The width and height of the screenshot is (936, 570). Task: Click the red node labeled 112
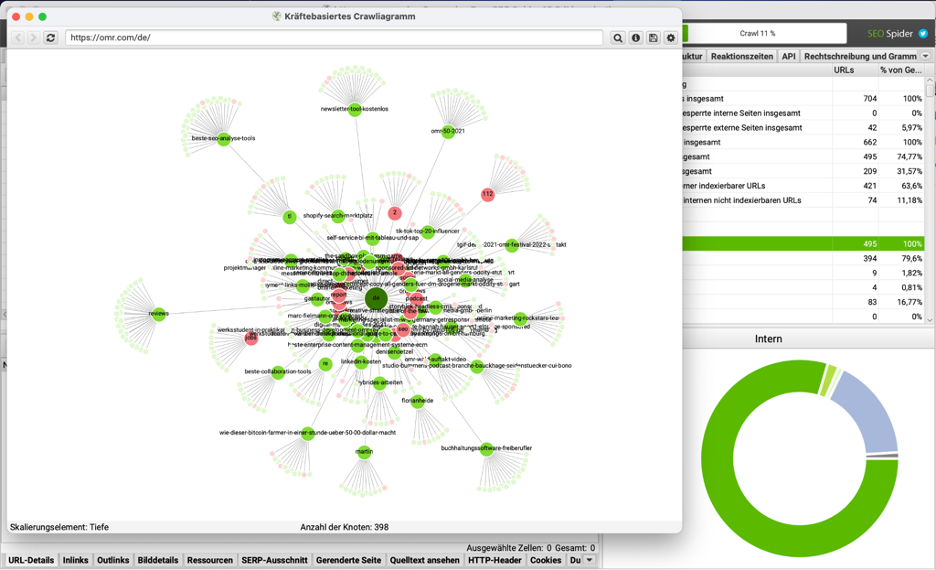coord(487,194)
